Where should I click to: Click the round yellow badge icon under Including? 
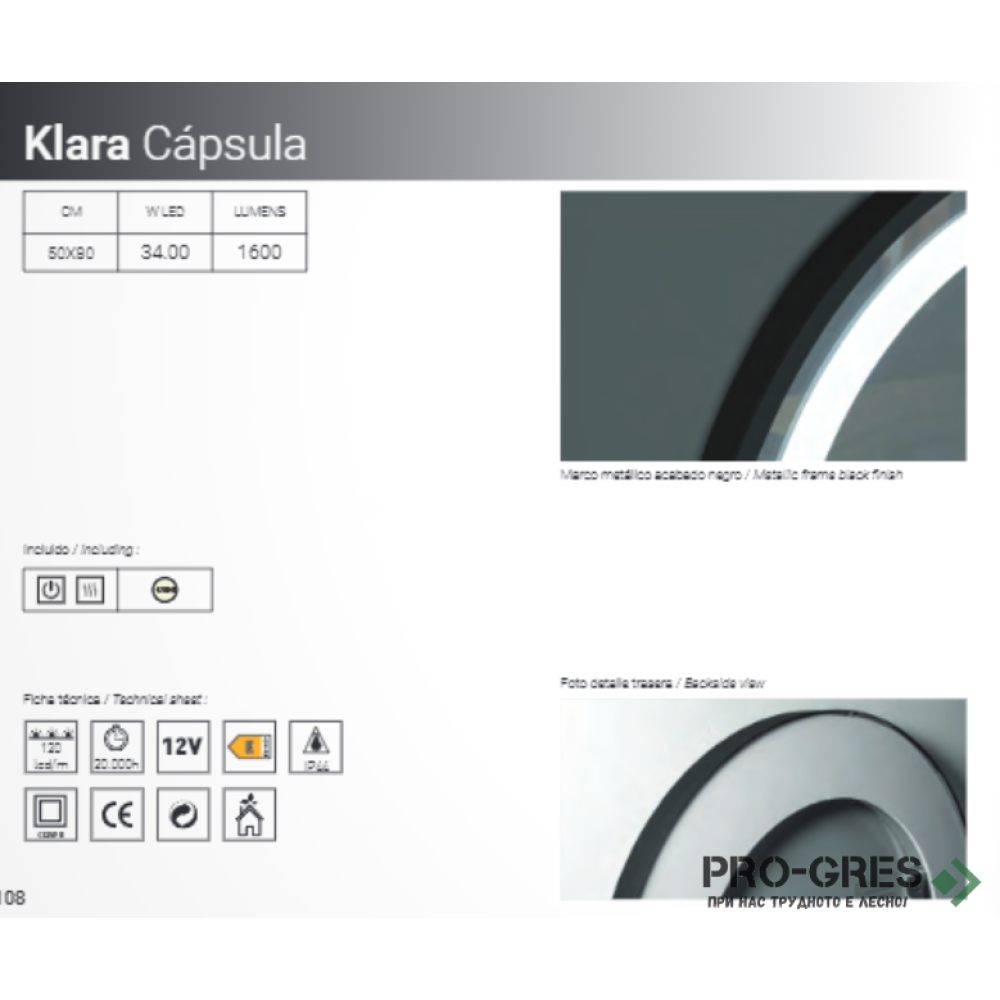point(165,590)
